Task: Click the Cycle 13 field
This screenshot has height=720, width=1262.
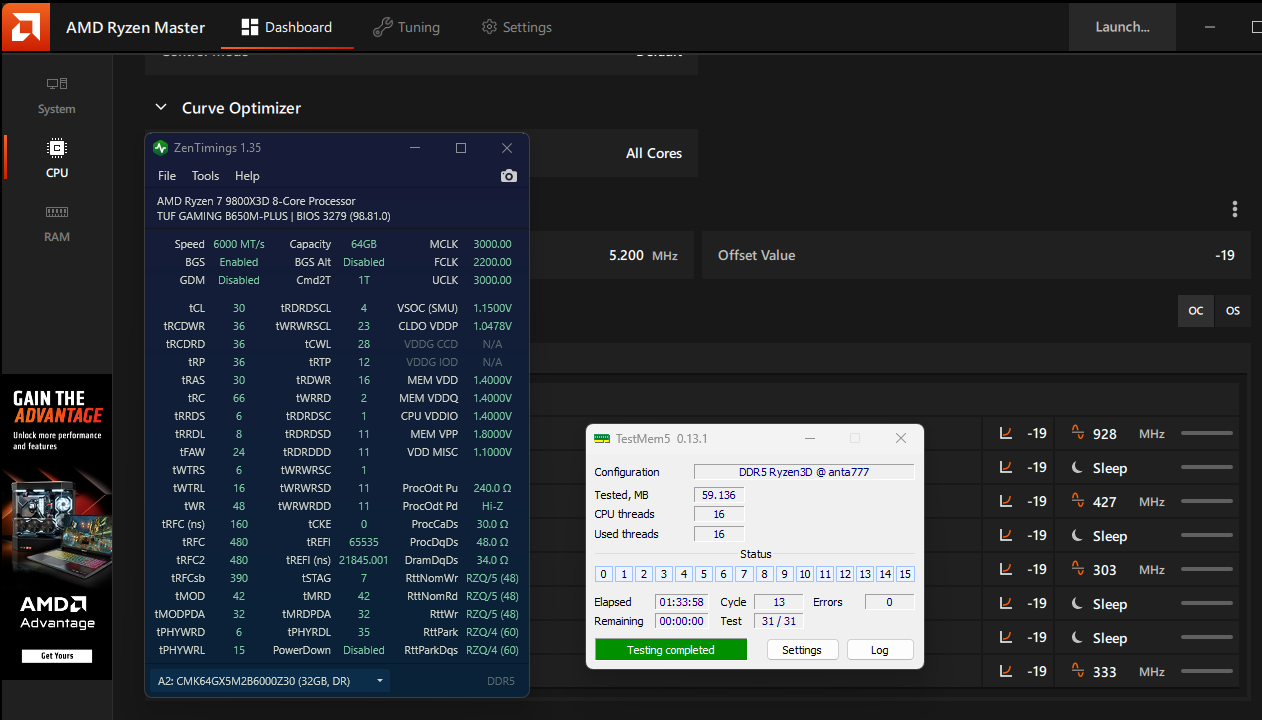Action: point(778,602)
